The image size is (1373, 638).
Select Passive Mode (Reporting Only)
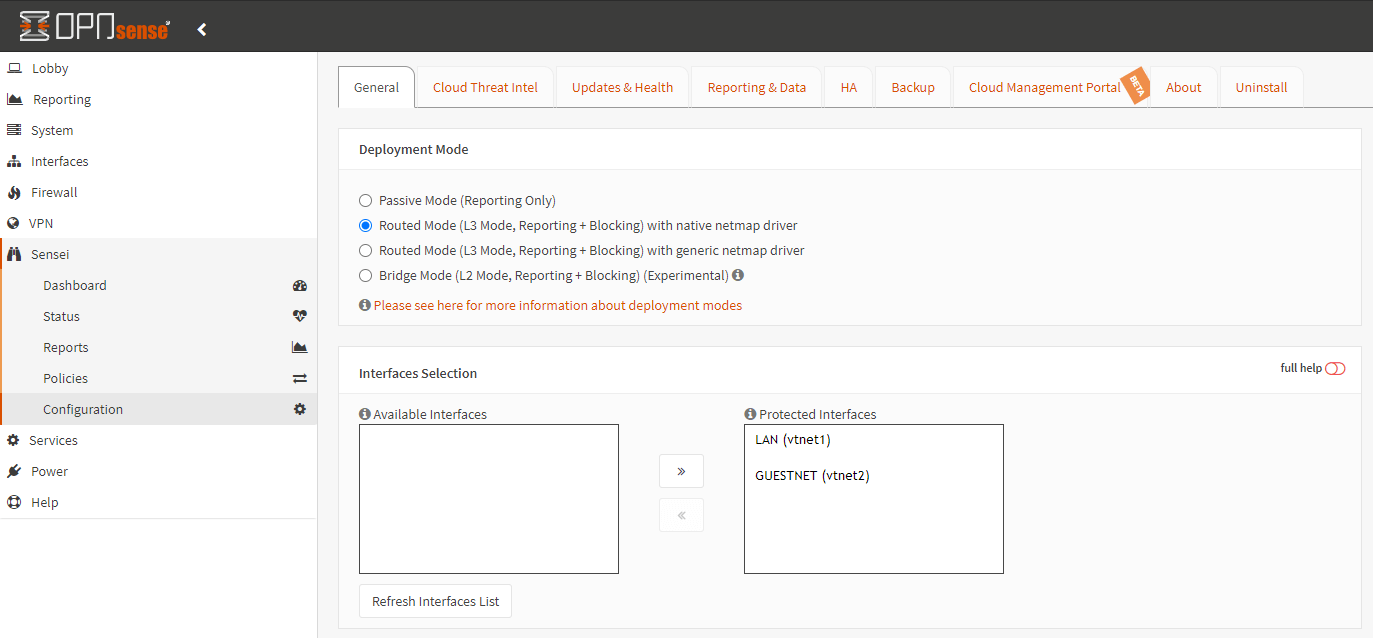(x=365, y=200)
